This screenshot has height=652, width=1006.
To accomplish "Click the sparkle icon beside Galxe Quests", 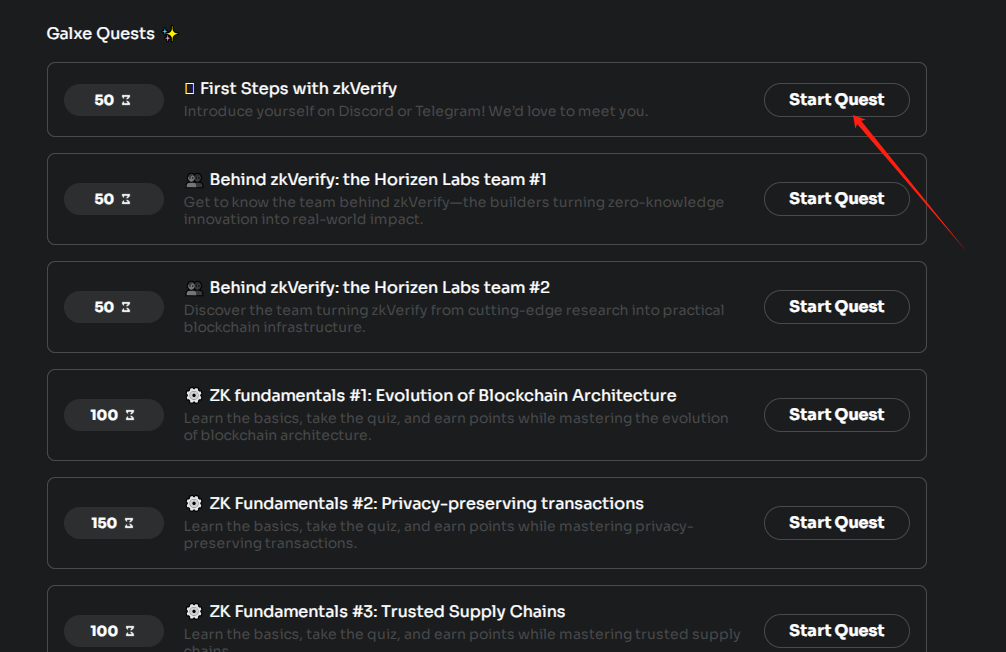I will [x=170, y=34].
